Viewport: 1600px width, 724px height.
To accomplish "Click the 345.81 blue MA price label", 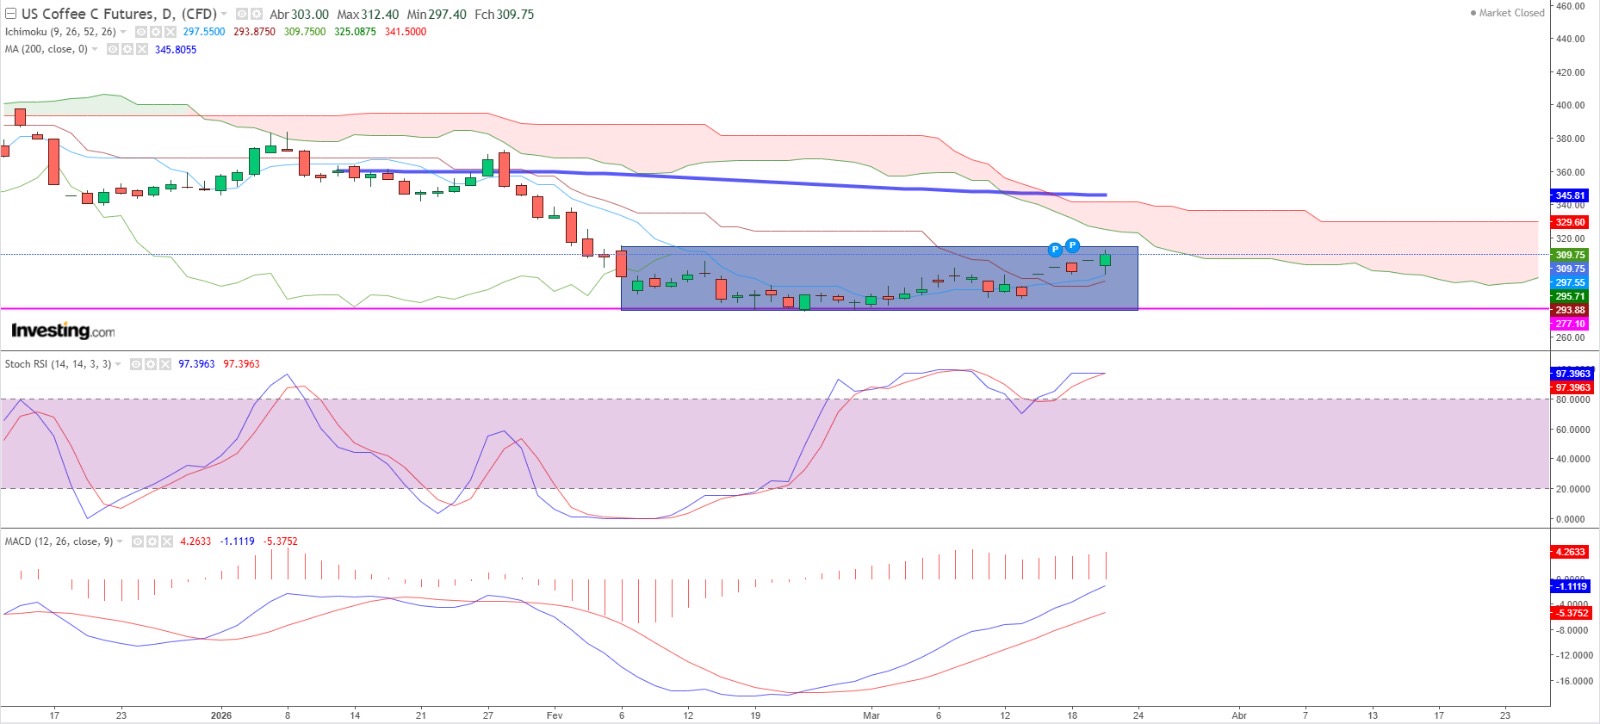I will pos(1570,196).
